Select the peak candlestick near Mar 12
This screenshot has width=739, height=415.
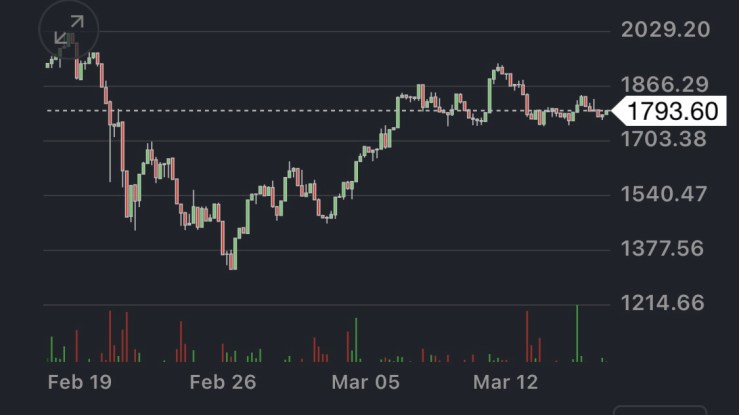click(x=498, y=70)
